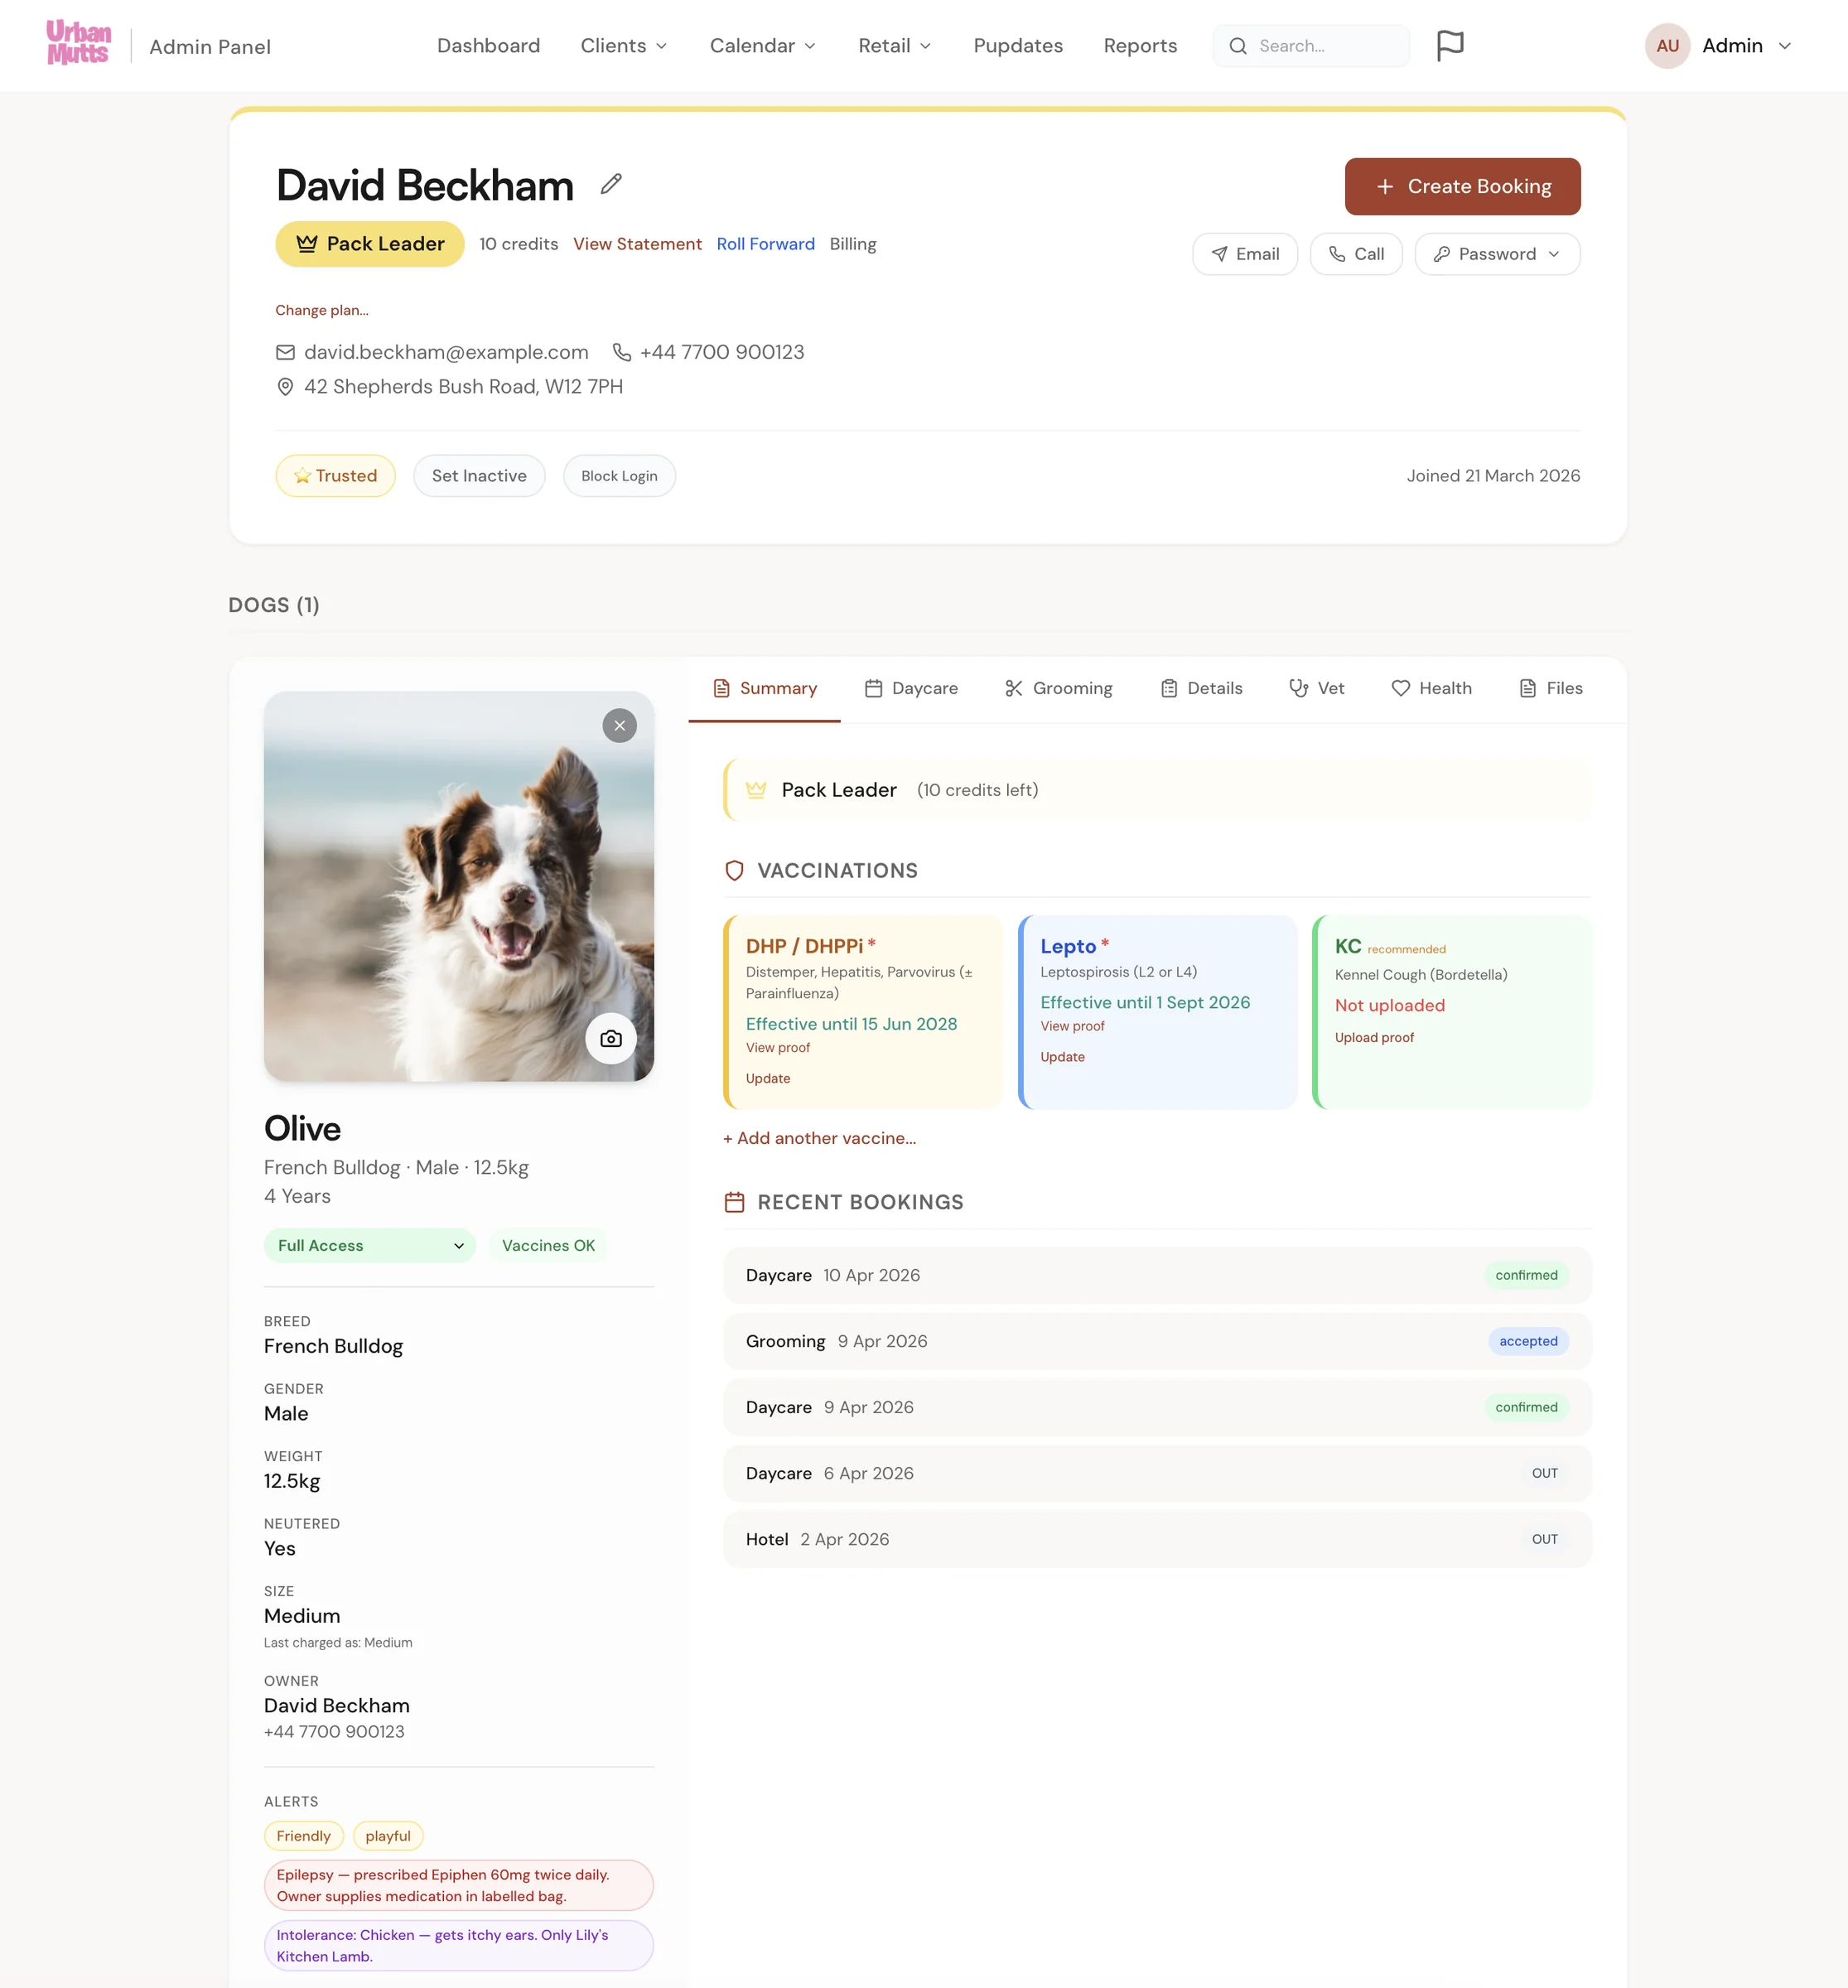Switch to the Health tab
1848x1988 pixels.
[x=1431, y=688]
